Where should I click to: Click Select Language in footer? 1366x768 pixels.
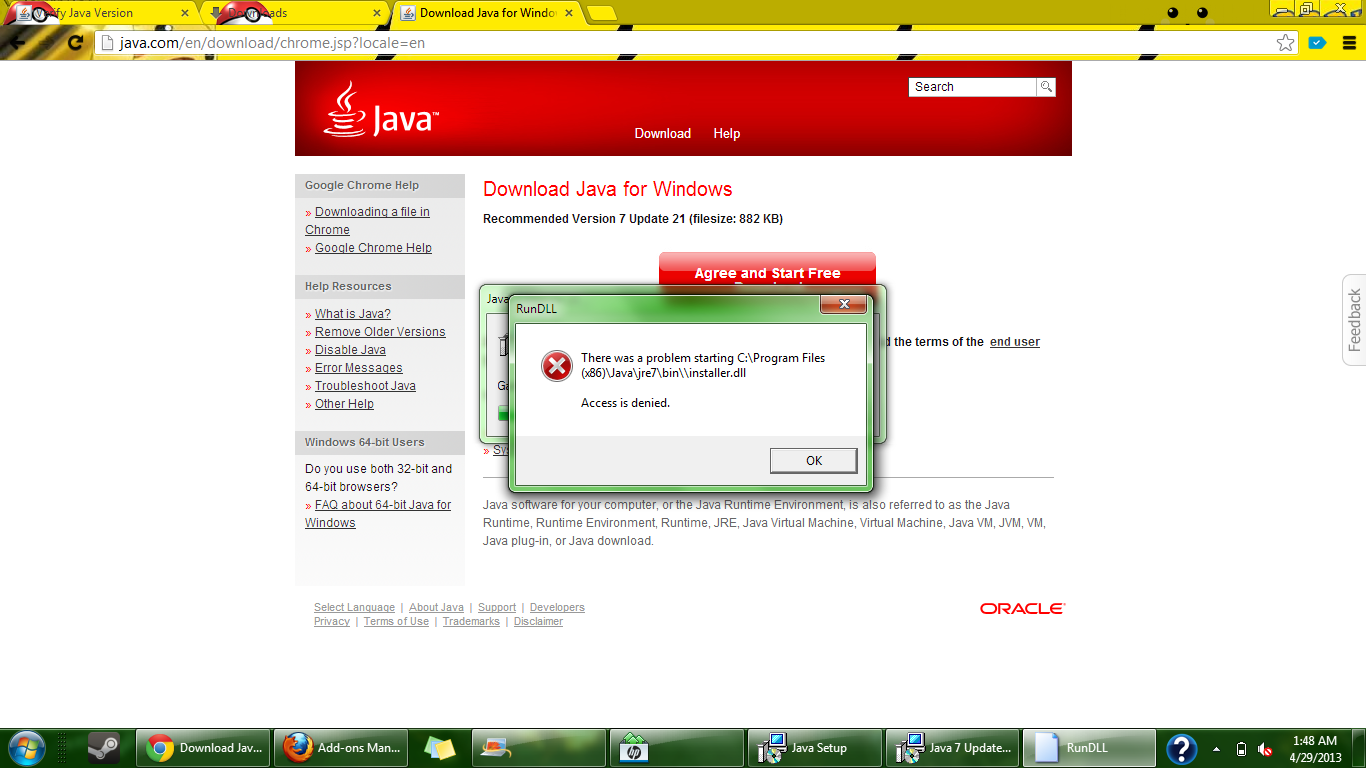click(x=354, y=607)
